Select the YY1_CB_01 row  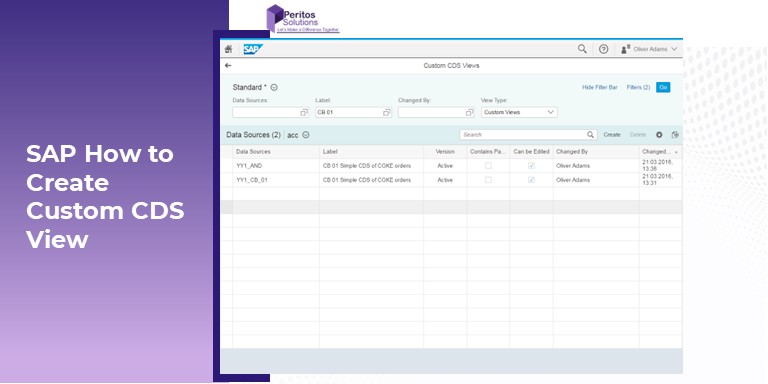point(451,180)
